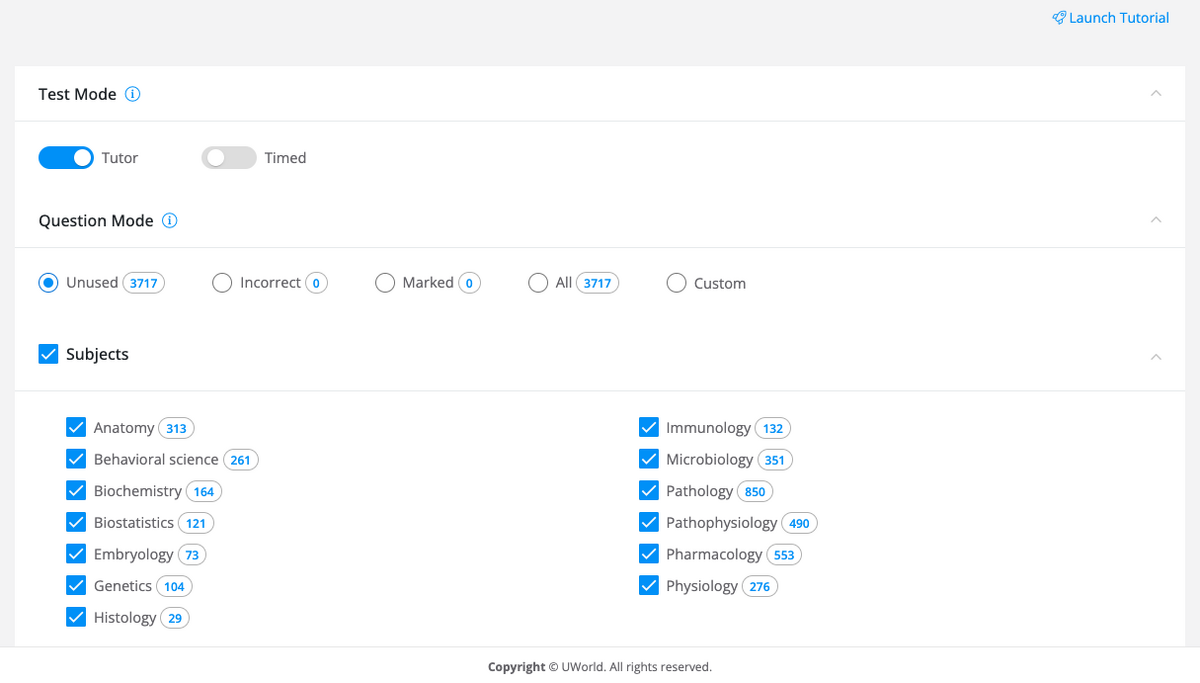
Task: Turn off the Tutor mode toggle
Action: (x=66, y=158)
